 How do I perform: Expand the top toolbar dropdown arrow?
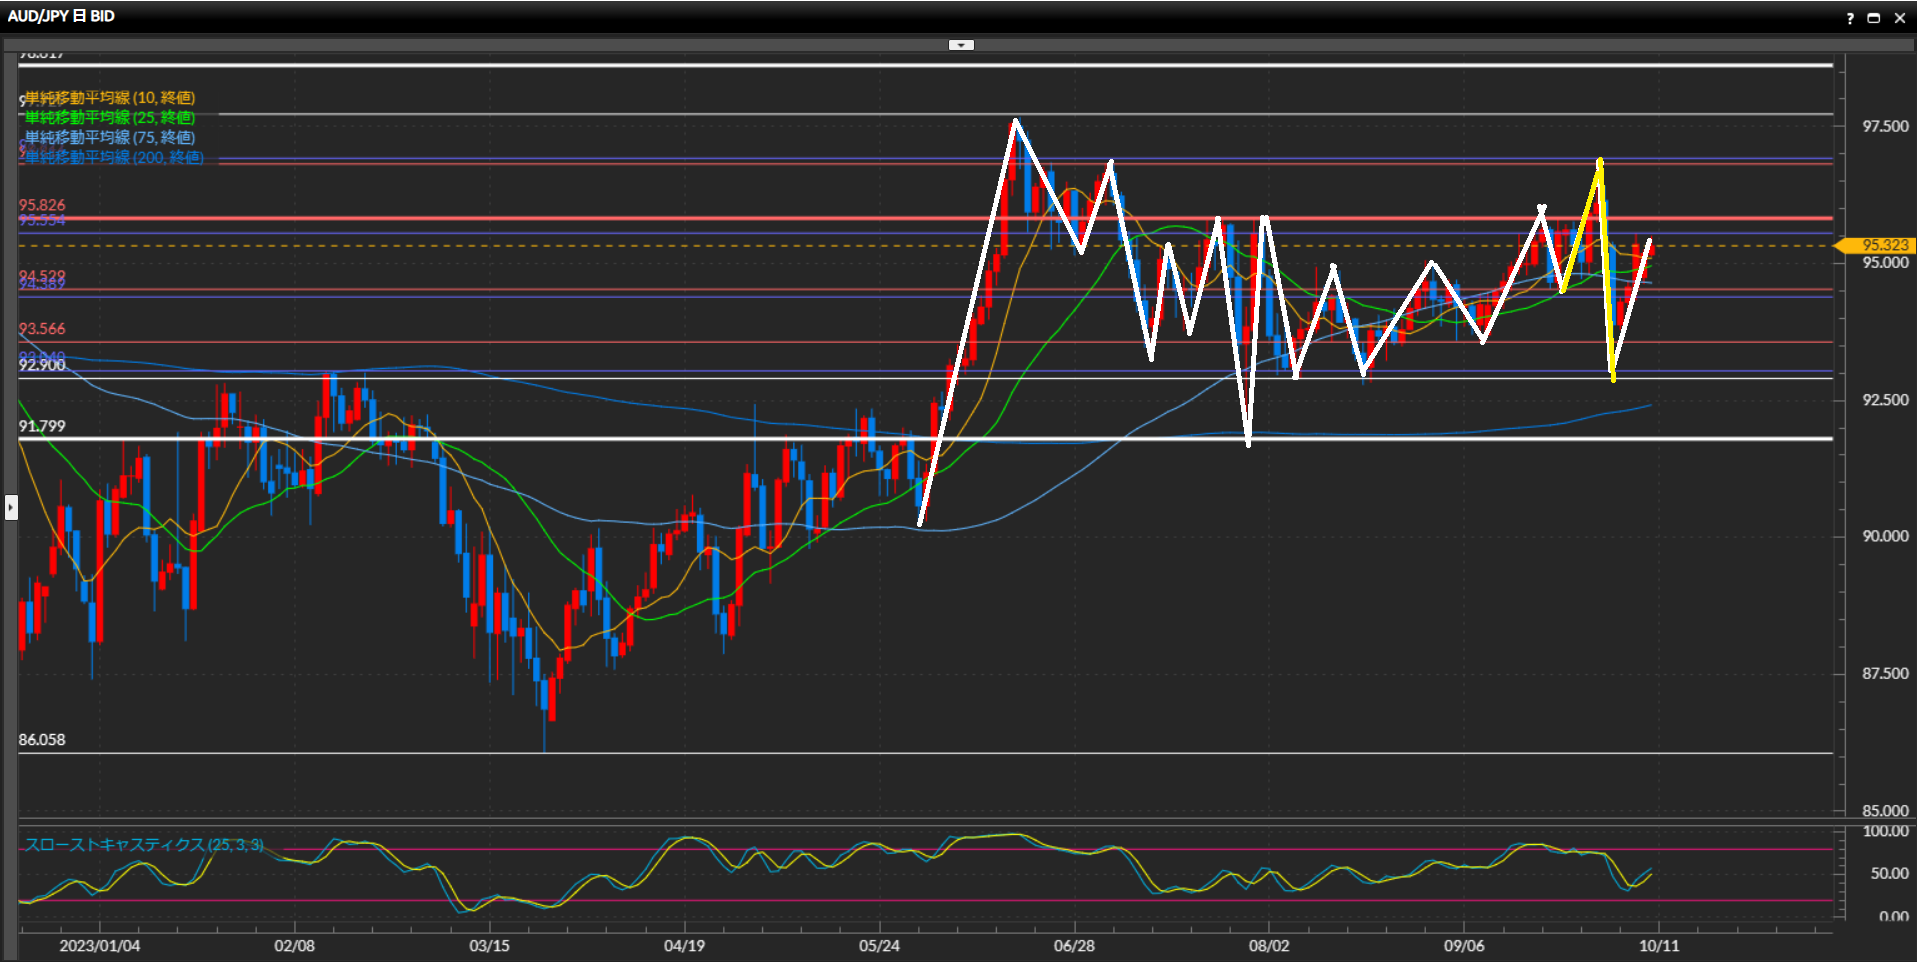click(960, 45)
